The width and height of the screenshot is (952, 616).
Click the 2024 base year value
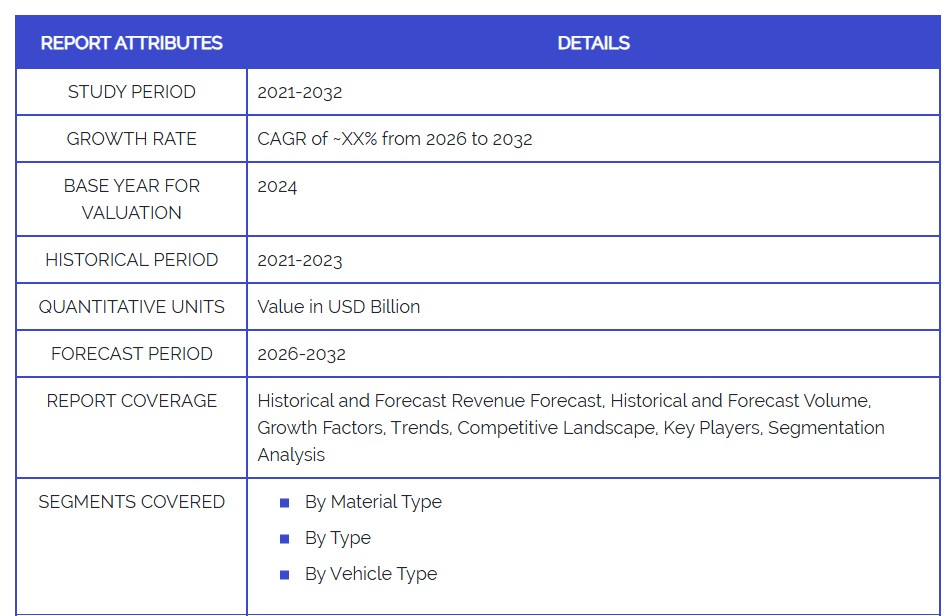(277, 186)
